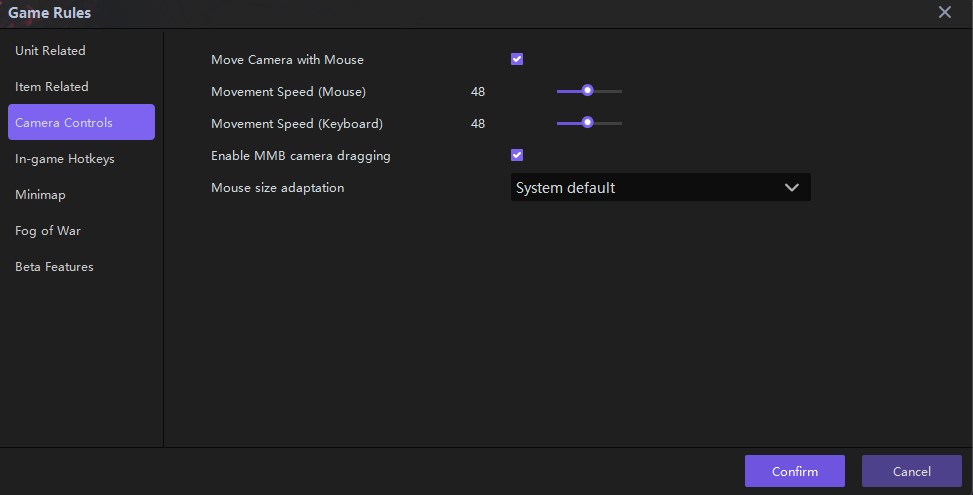Screen dimensions: 973x495
Task: Open the Unit Related tab
Action: coord(50,51)
